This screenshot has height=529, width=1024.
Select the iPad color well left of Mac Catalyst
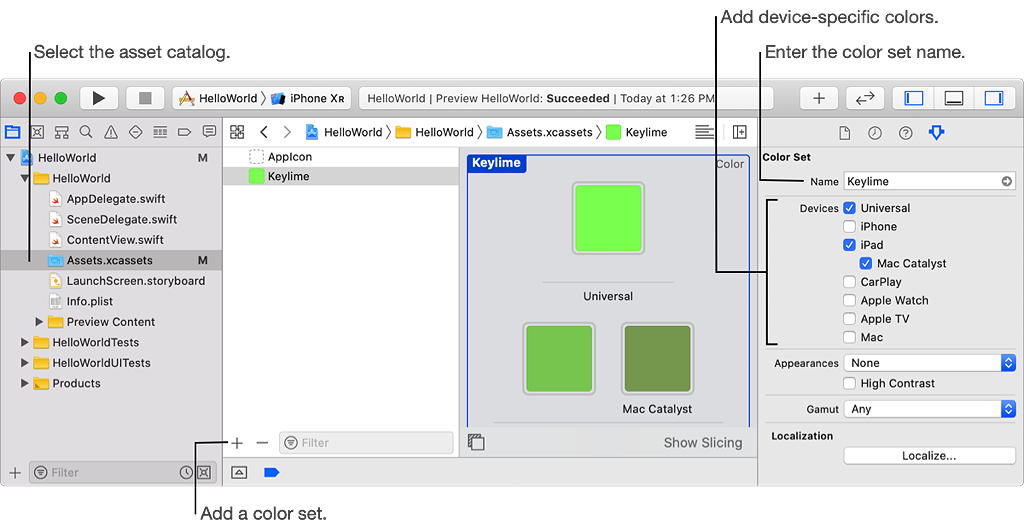click(x=559, y=359)
